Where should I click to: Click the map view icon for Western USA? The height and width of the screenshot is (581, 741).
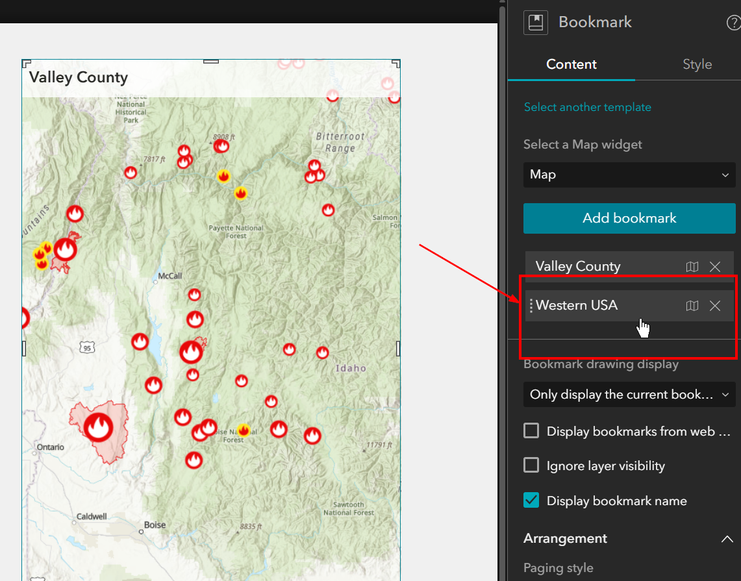click(x=692, y=305)
